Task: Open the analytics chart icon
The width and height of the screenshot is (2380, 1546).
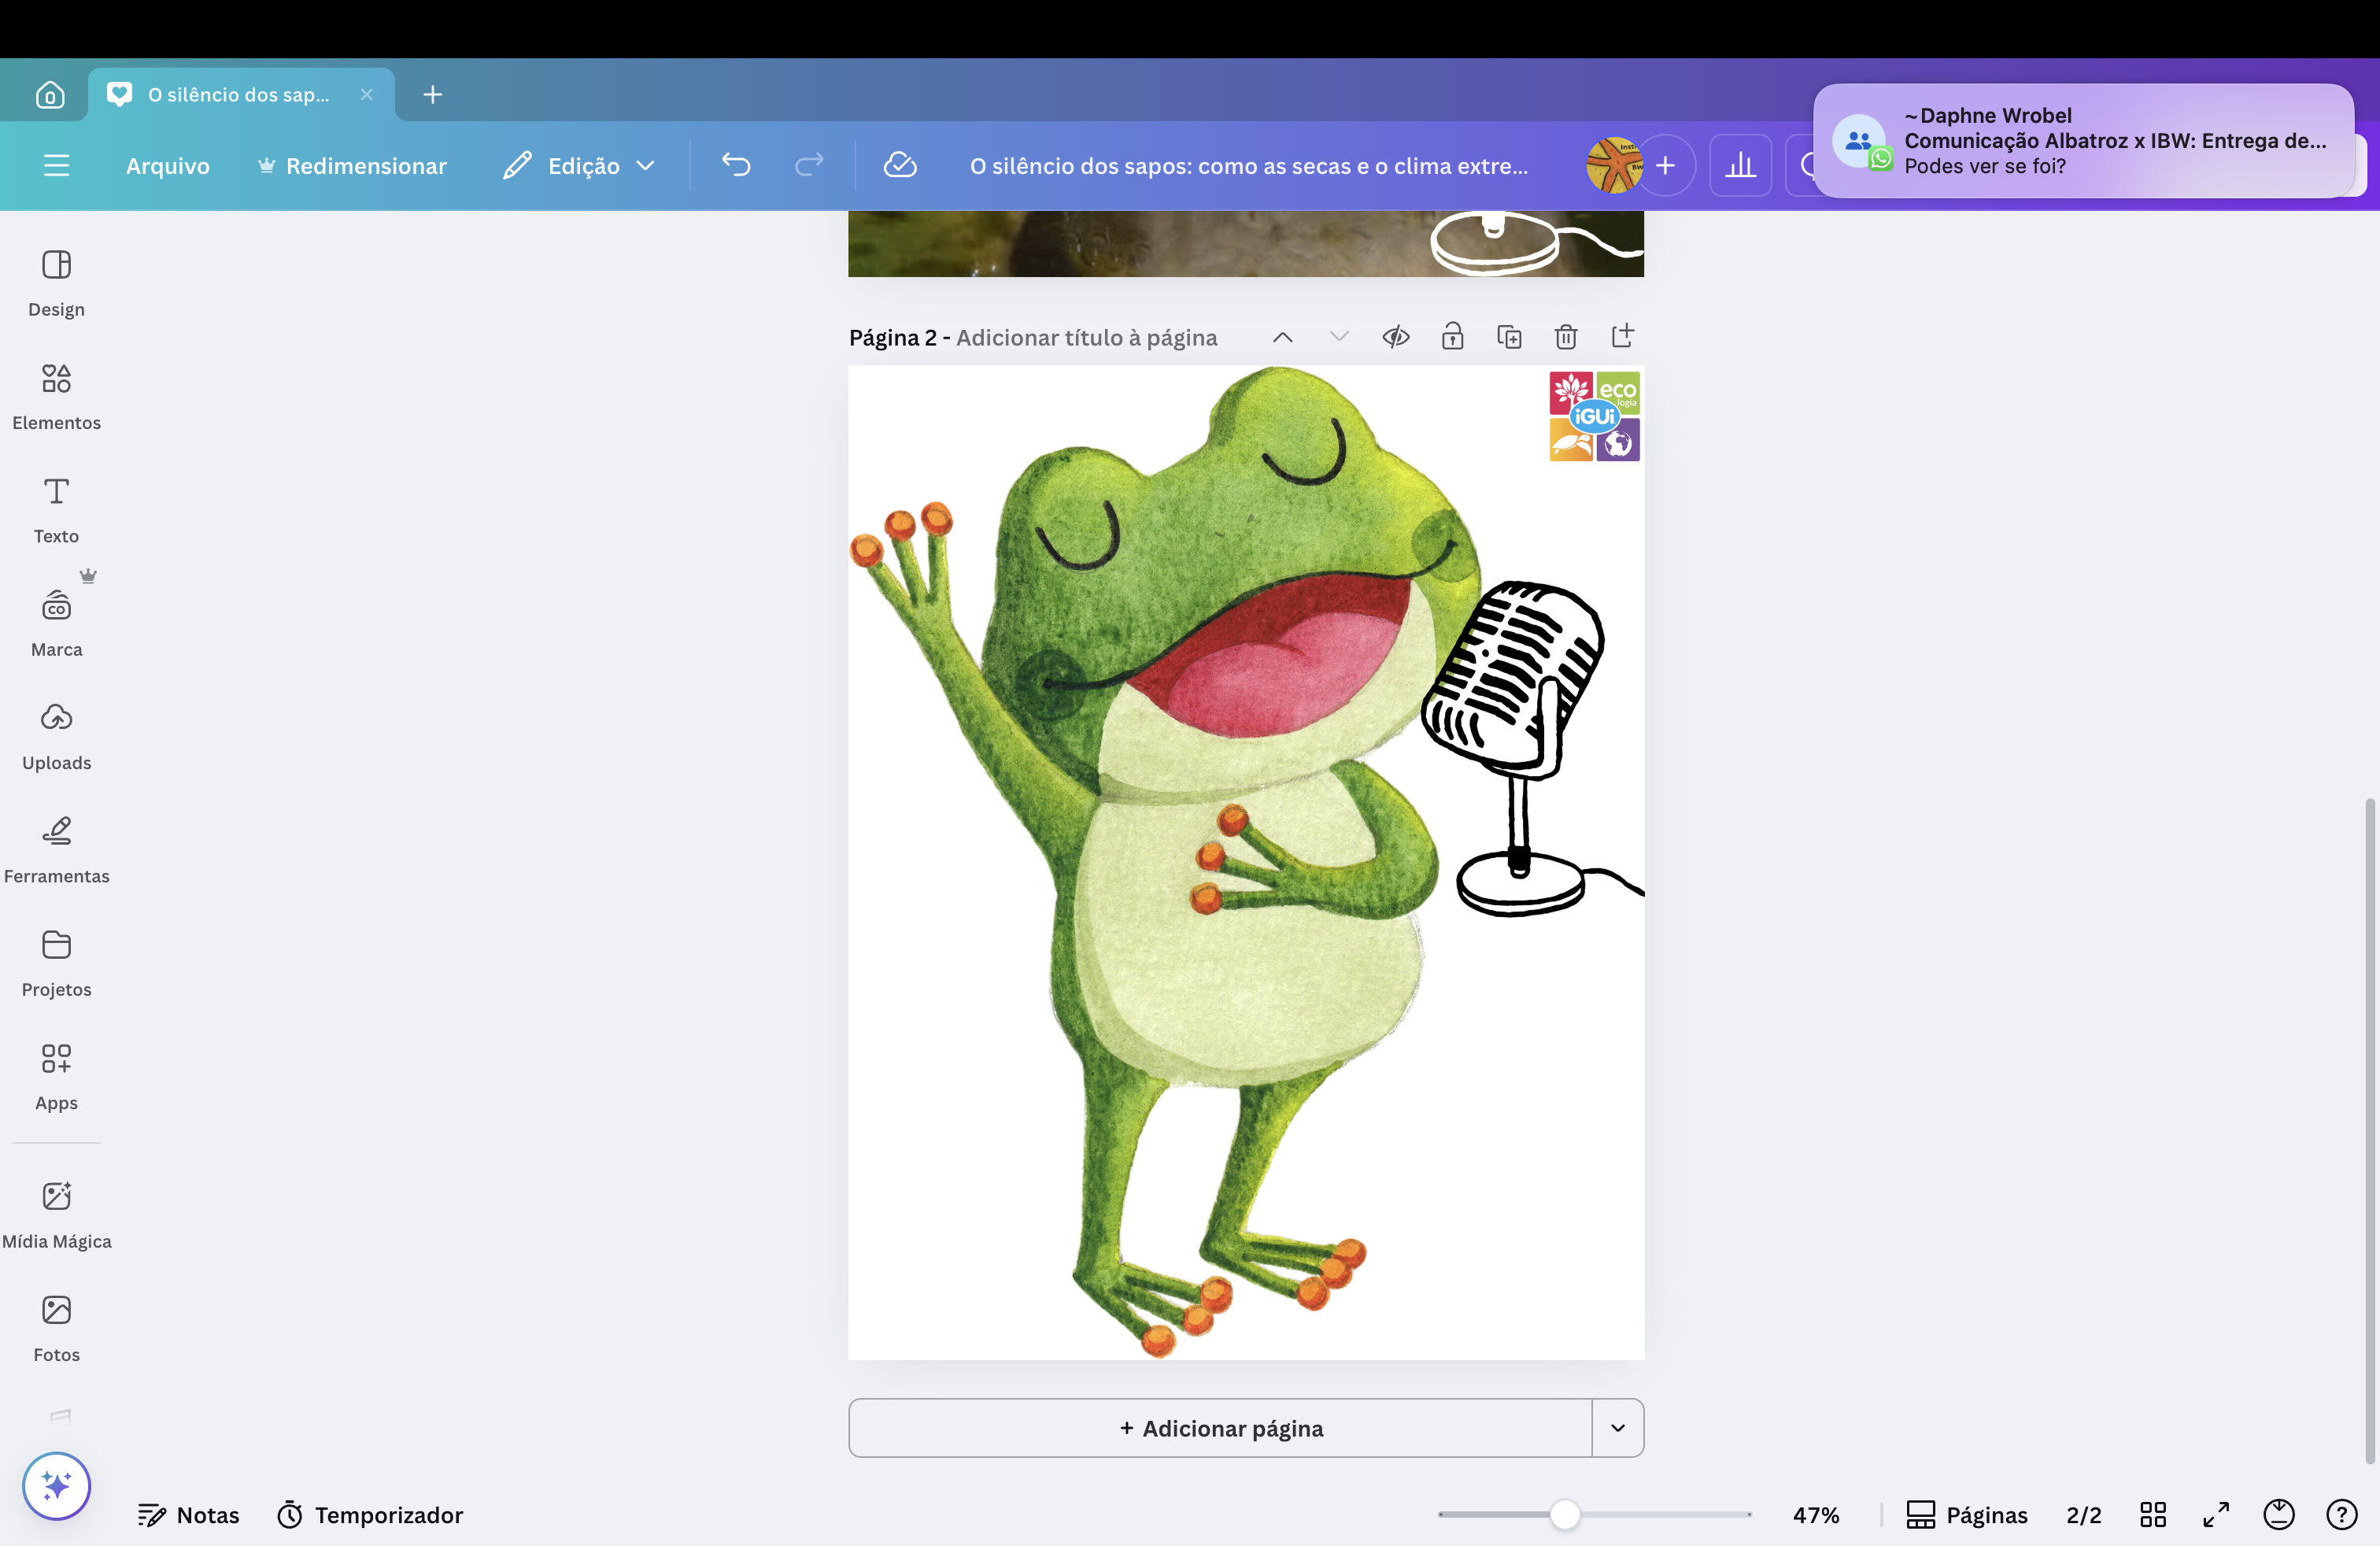Action: point(1740,165)
